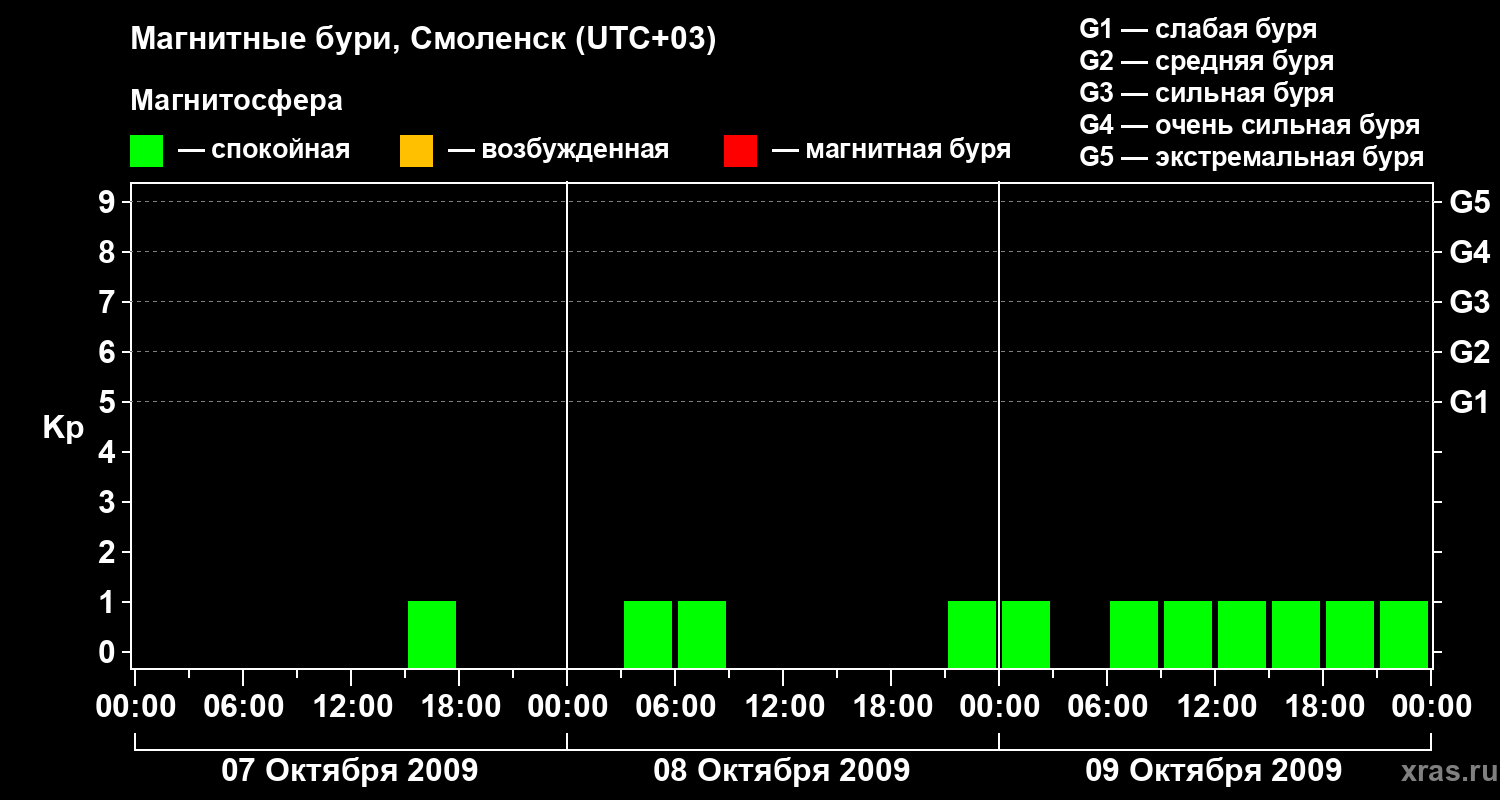Viewport: 1500px width, 800px height.
Task: Click the Kp axis value 9
Action: tap(108, 202)
